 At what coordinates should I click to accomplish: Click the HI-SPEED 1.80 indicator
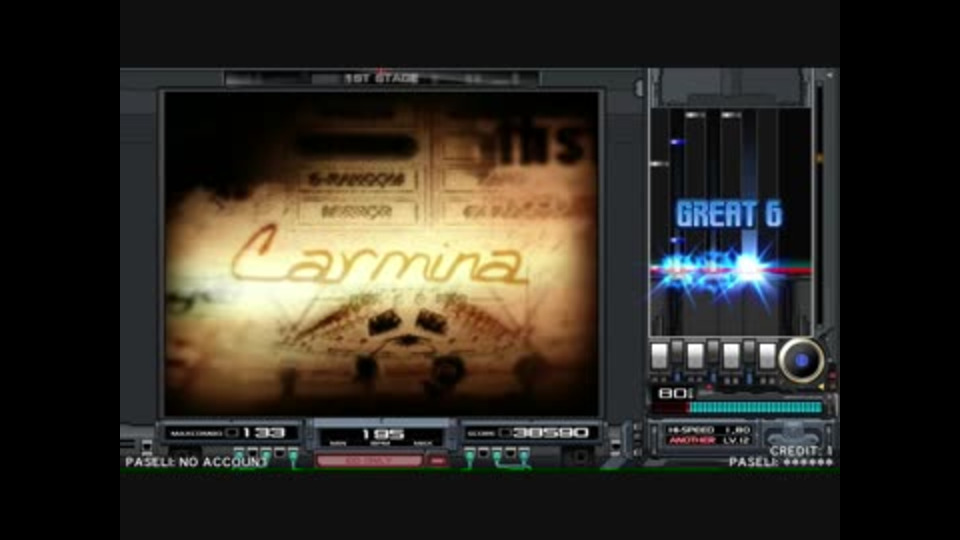tap(707, 430)
